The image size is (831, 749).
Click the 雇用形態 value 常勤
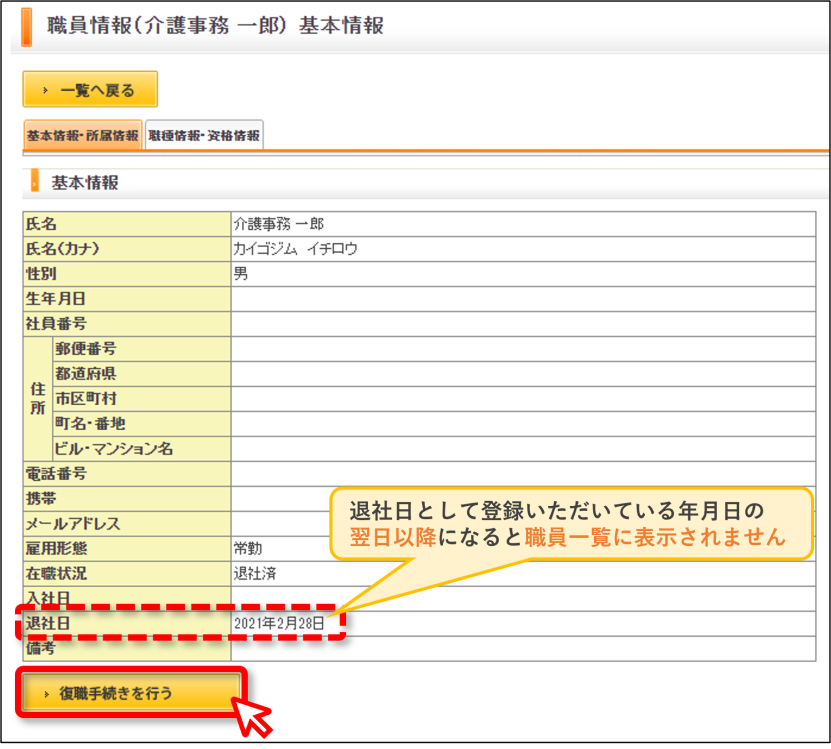(248, 548)
